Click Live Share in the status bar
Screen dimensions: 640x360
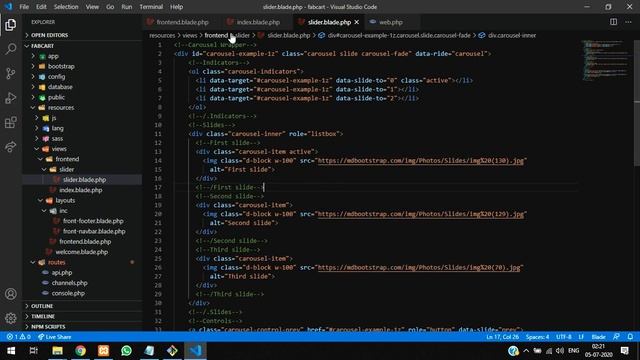coord(54,337)
